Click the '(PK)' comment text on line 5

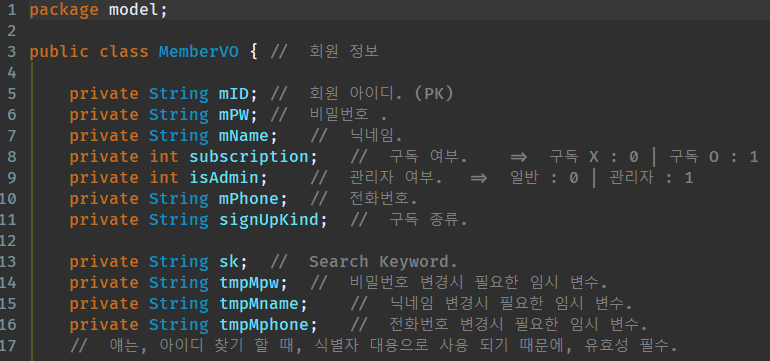point(434,93)
